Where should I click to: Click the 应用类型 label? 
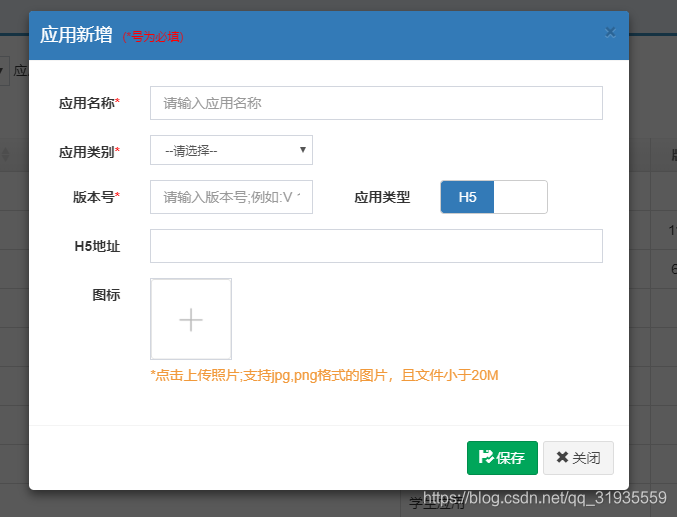click(382, 197)
